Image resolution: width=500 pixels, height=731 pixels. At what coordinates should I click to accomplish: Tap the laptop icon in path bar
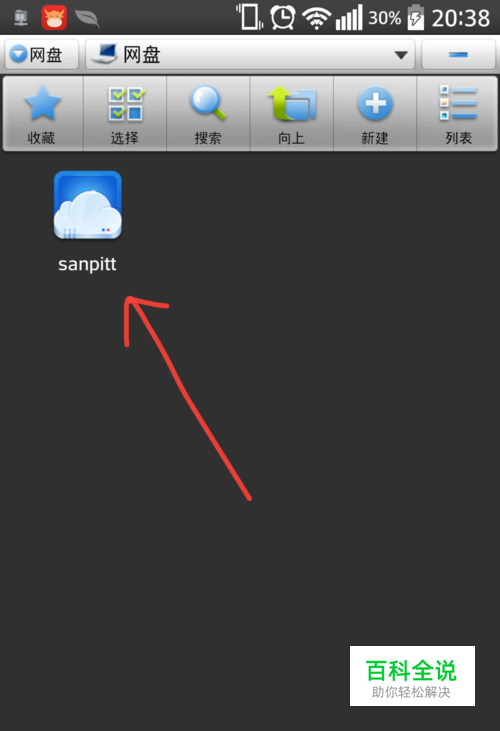(104, 54)
